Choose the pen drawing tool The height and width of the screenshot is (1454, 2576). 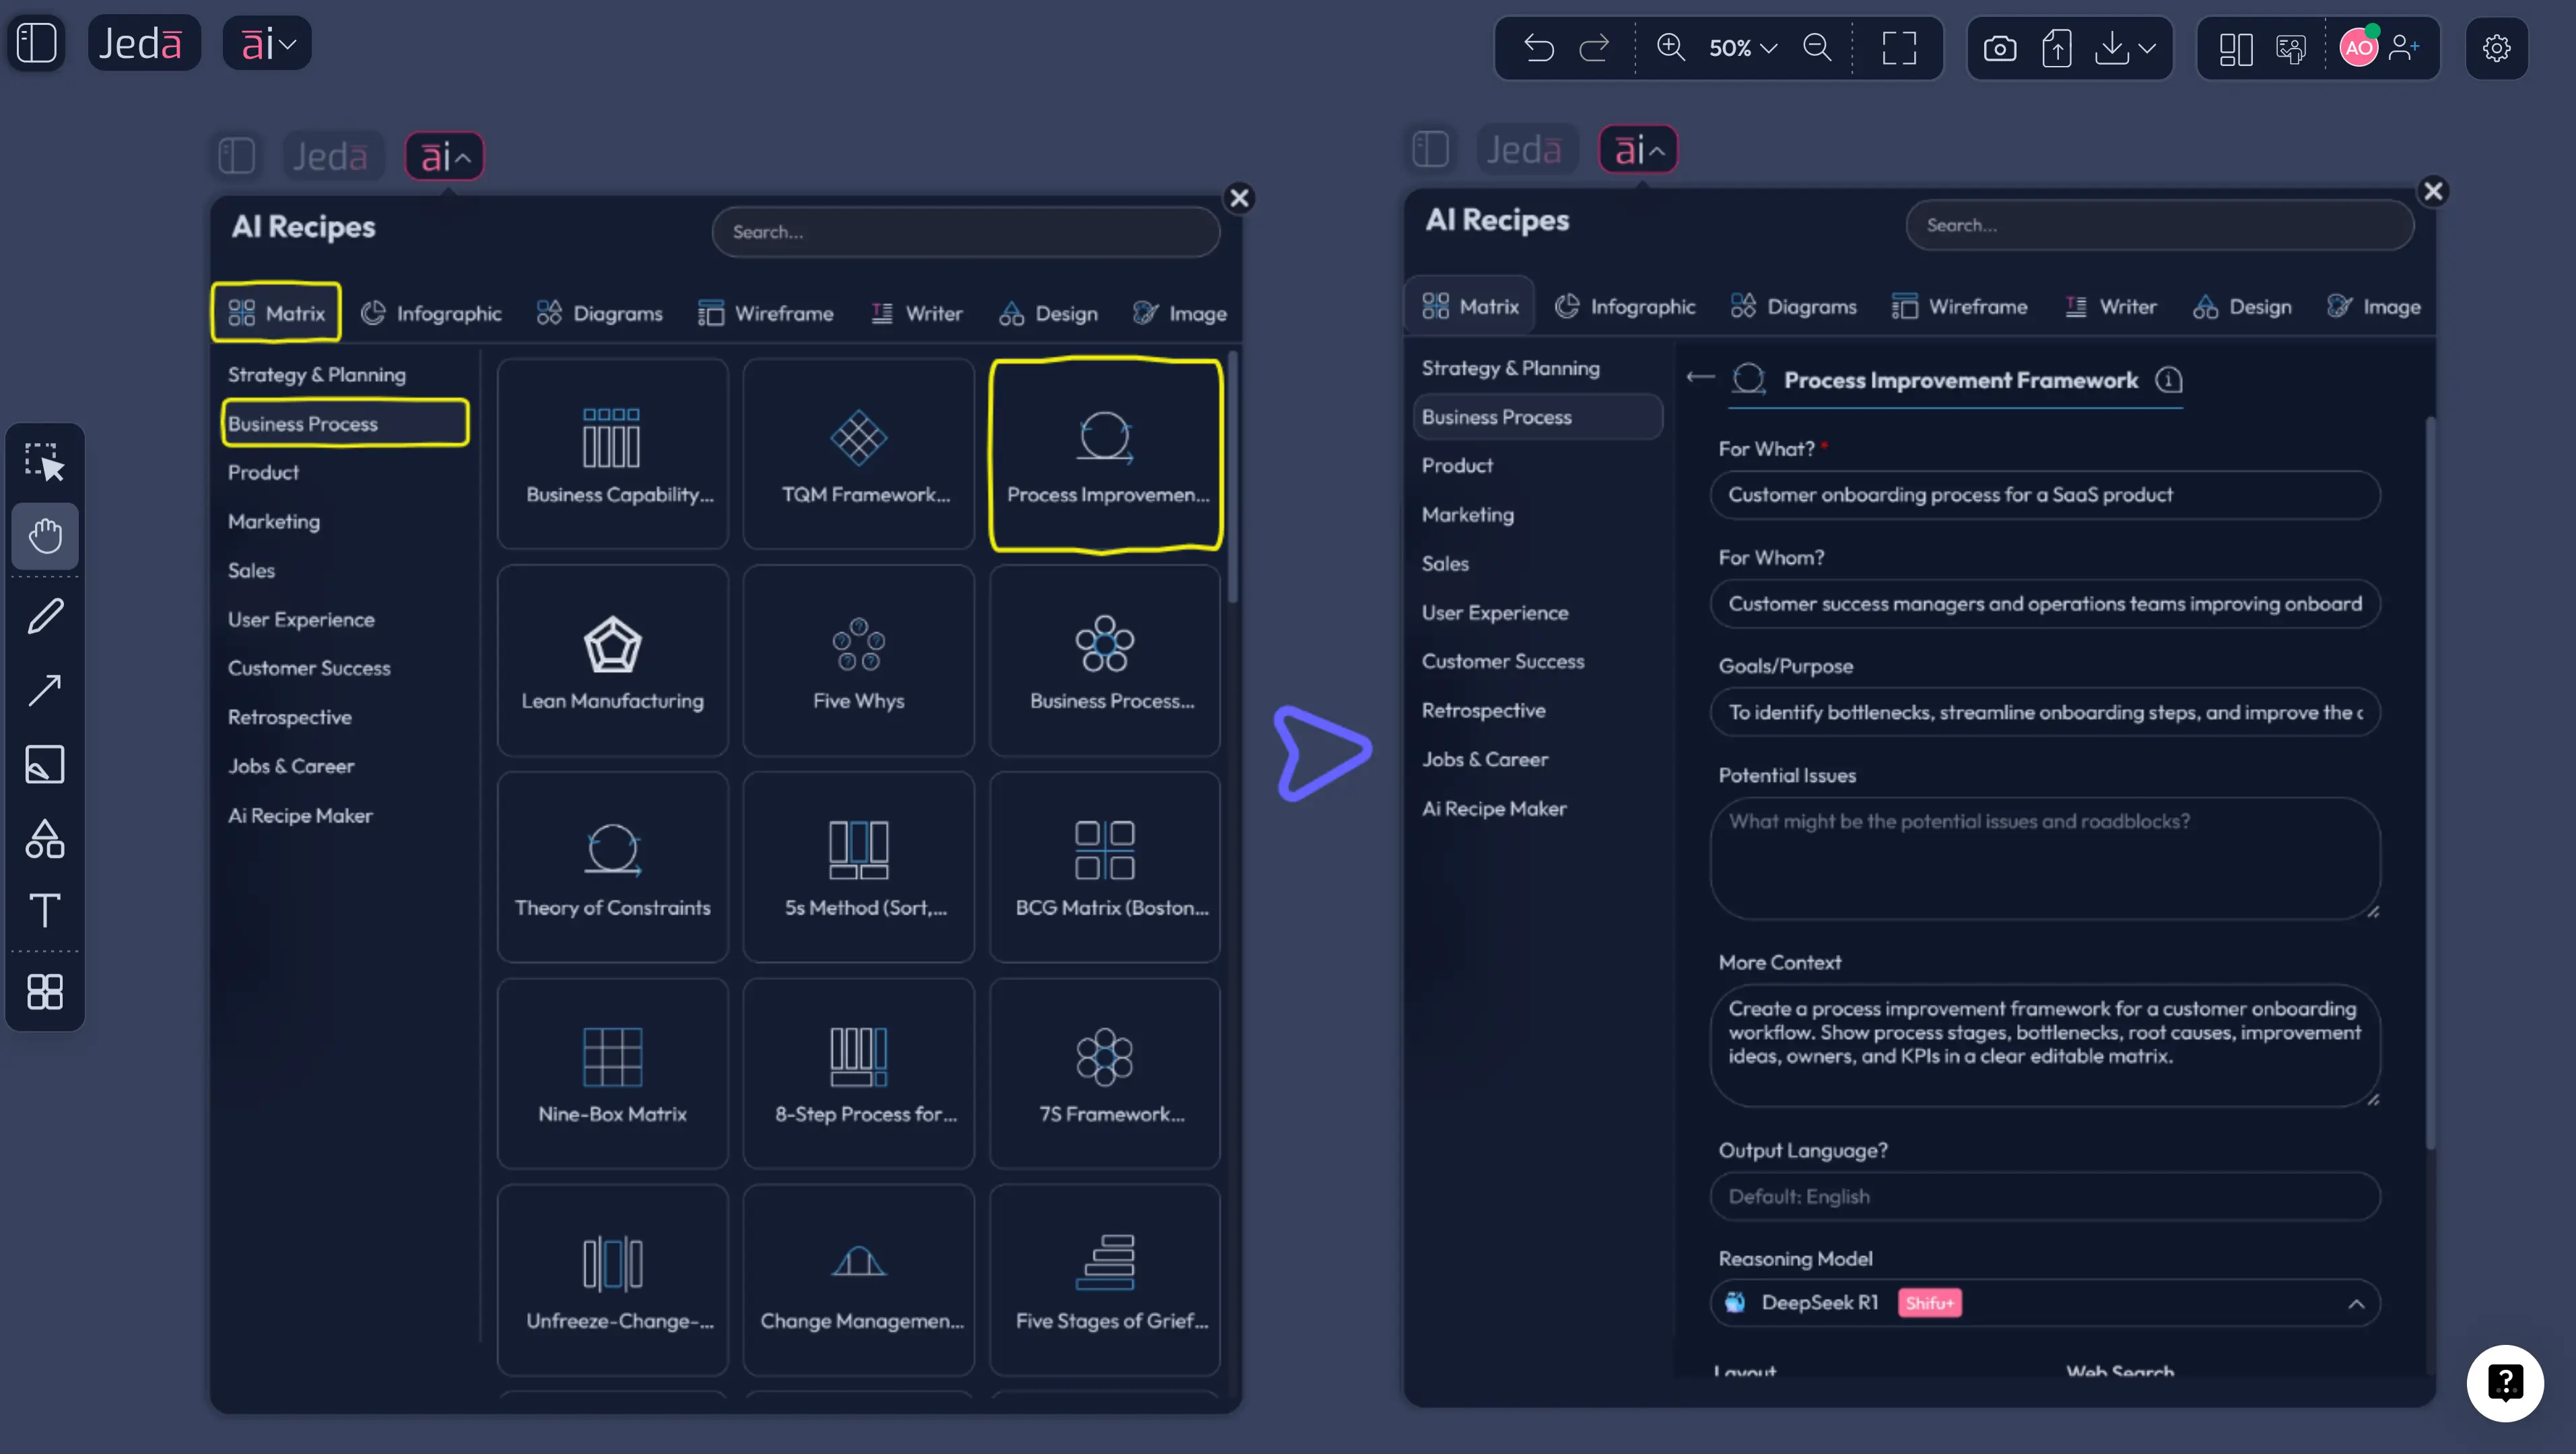(45, 616)
